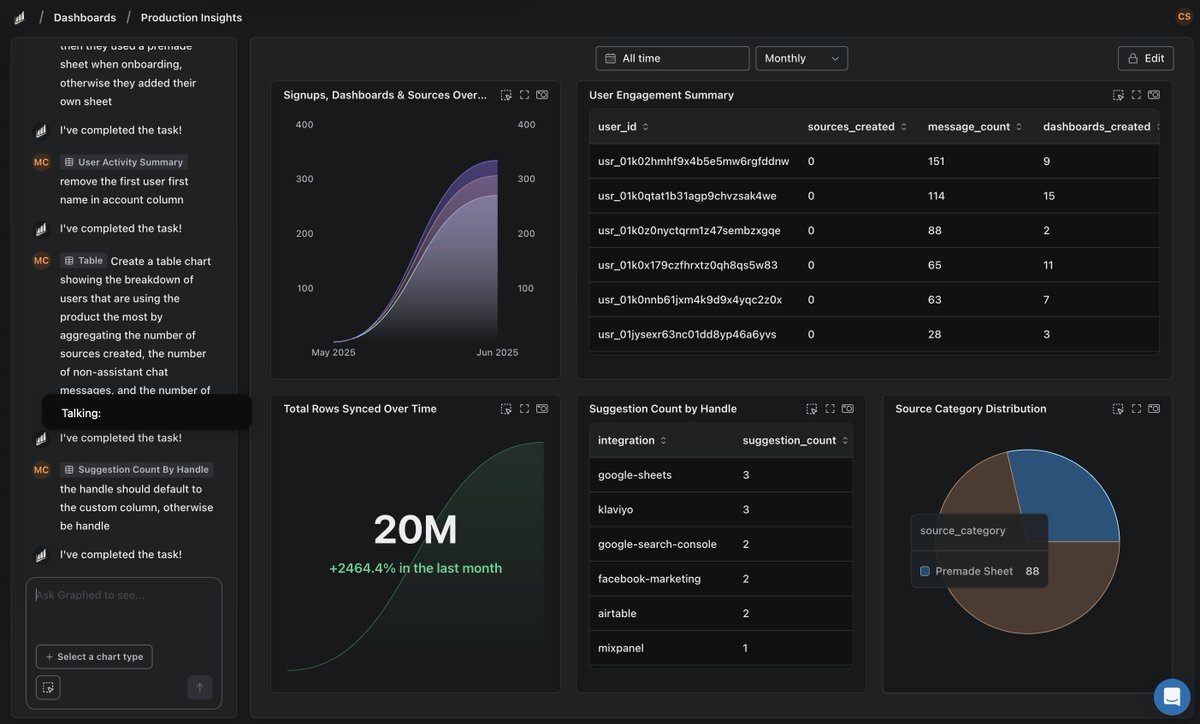The width and height of the screenshot is (1200, 724).
Task: Toggle sorting on the message_count column
Action: 1018,125
